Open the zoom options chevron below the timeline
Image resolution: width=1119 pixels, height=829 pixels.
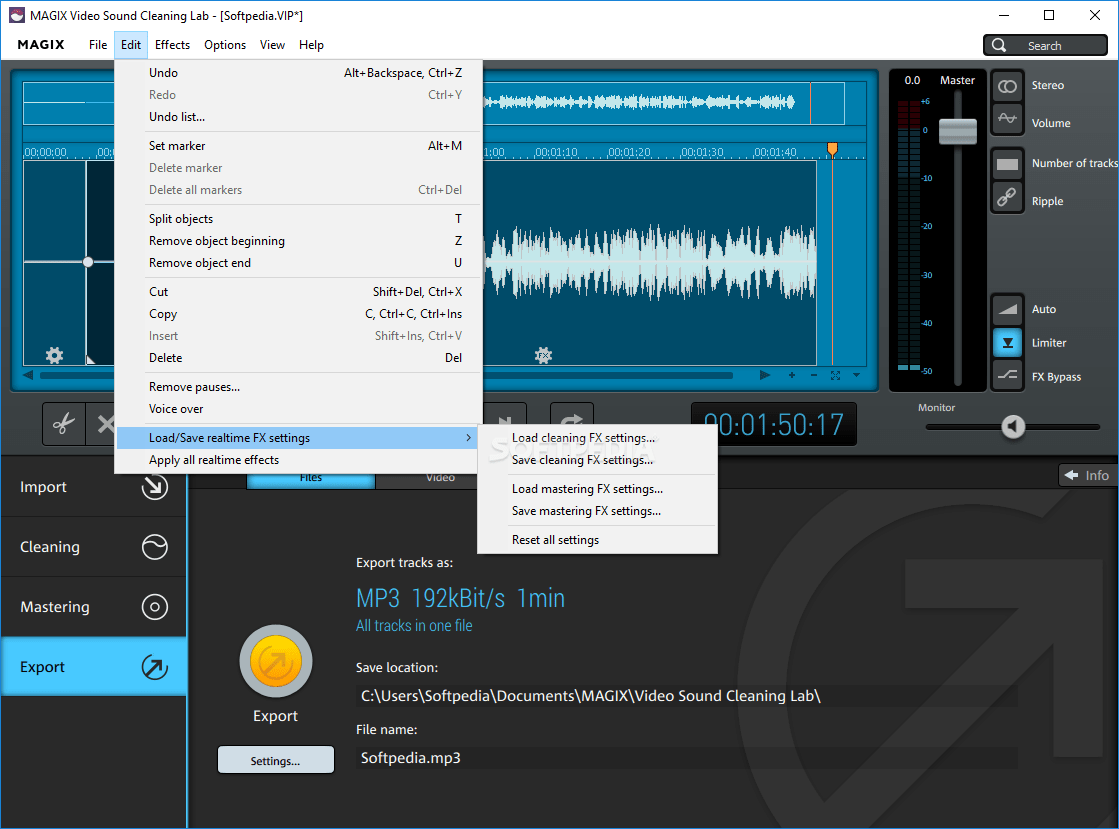pyautogui.click(x=855, y=375)
